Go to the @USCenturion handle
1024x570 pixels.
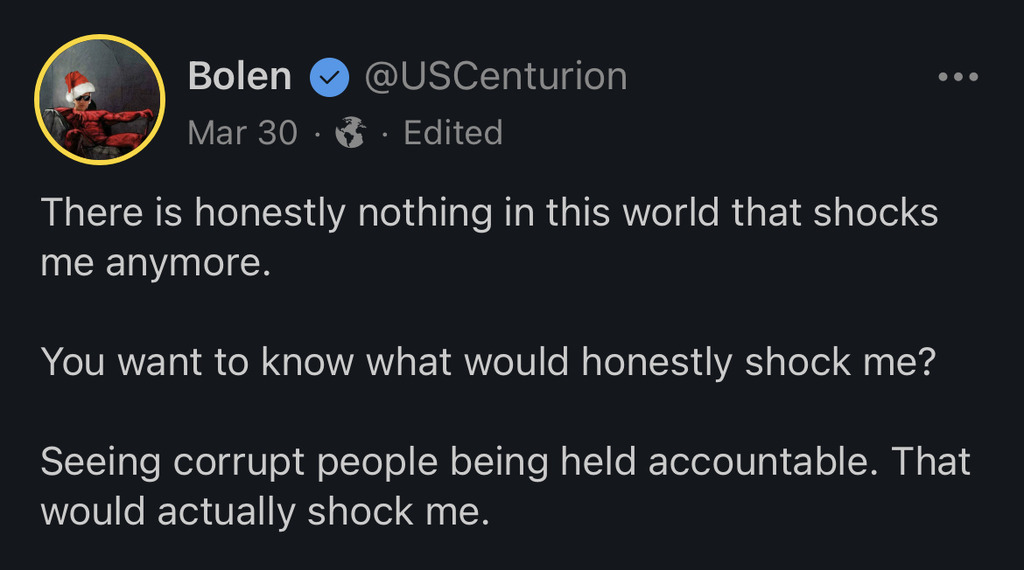(495, 77)
